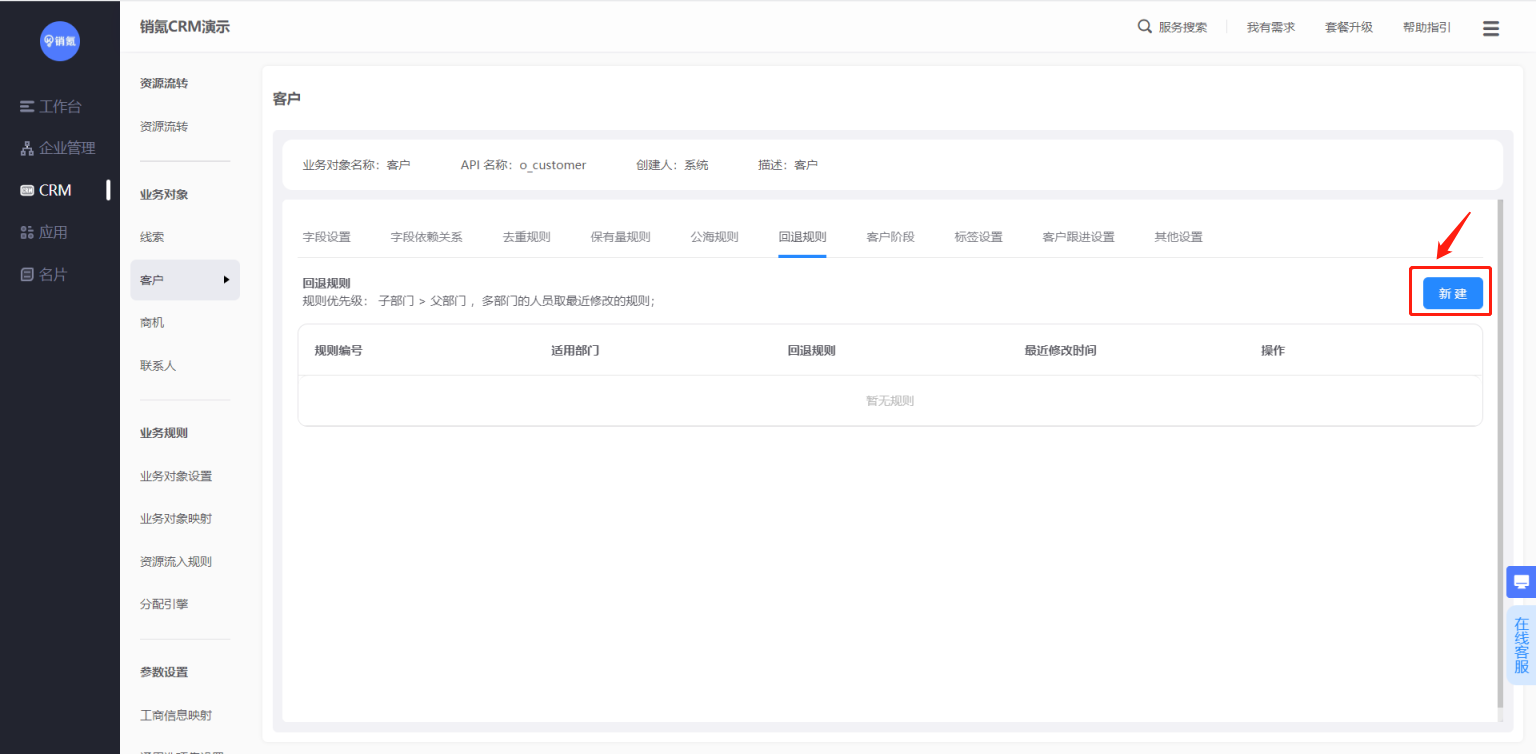Open 企业管理 in the sidebar
1536x754 pixels.
(58, 148)
